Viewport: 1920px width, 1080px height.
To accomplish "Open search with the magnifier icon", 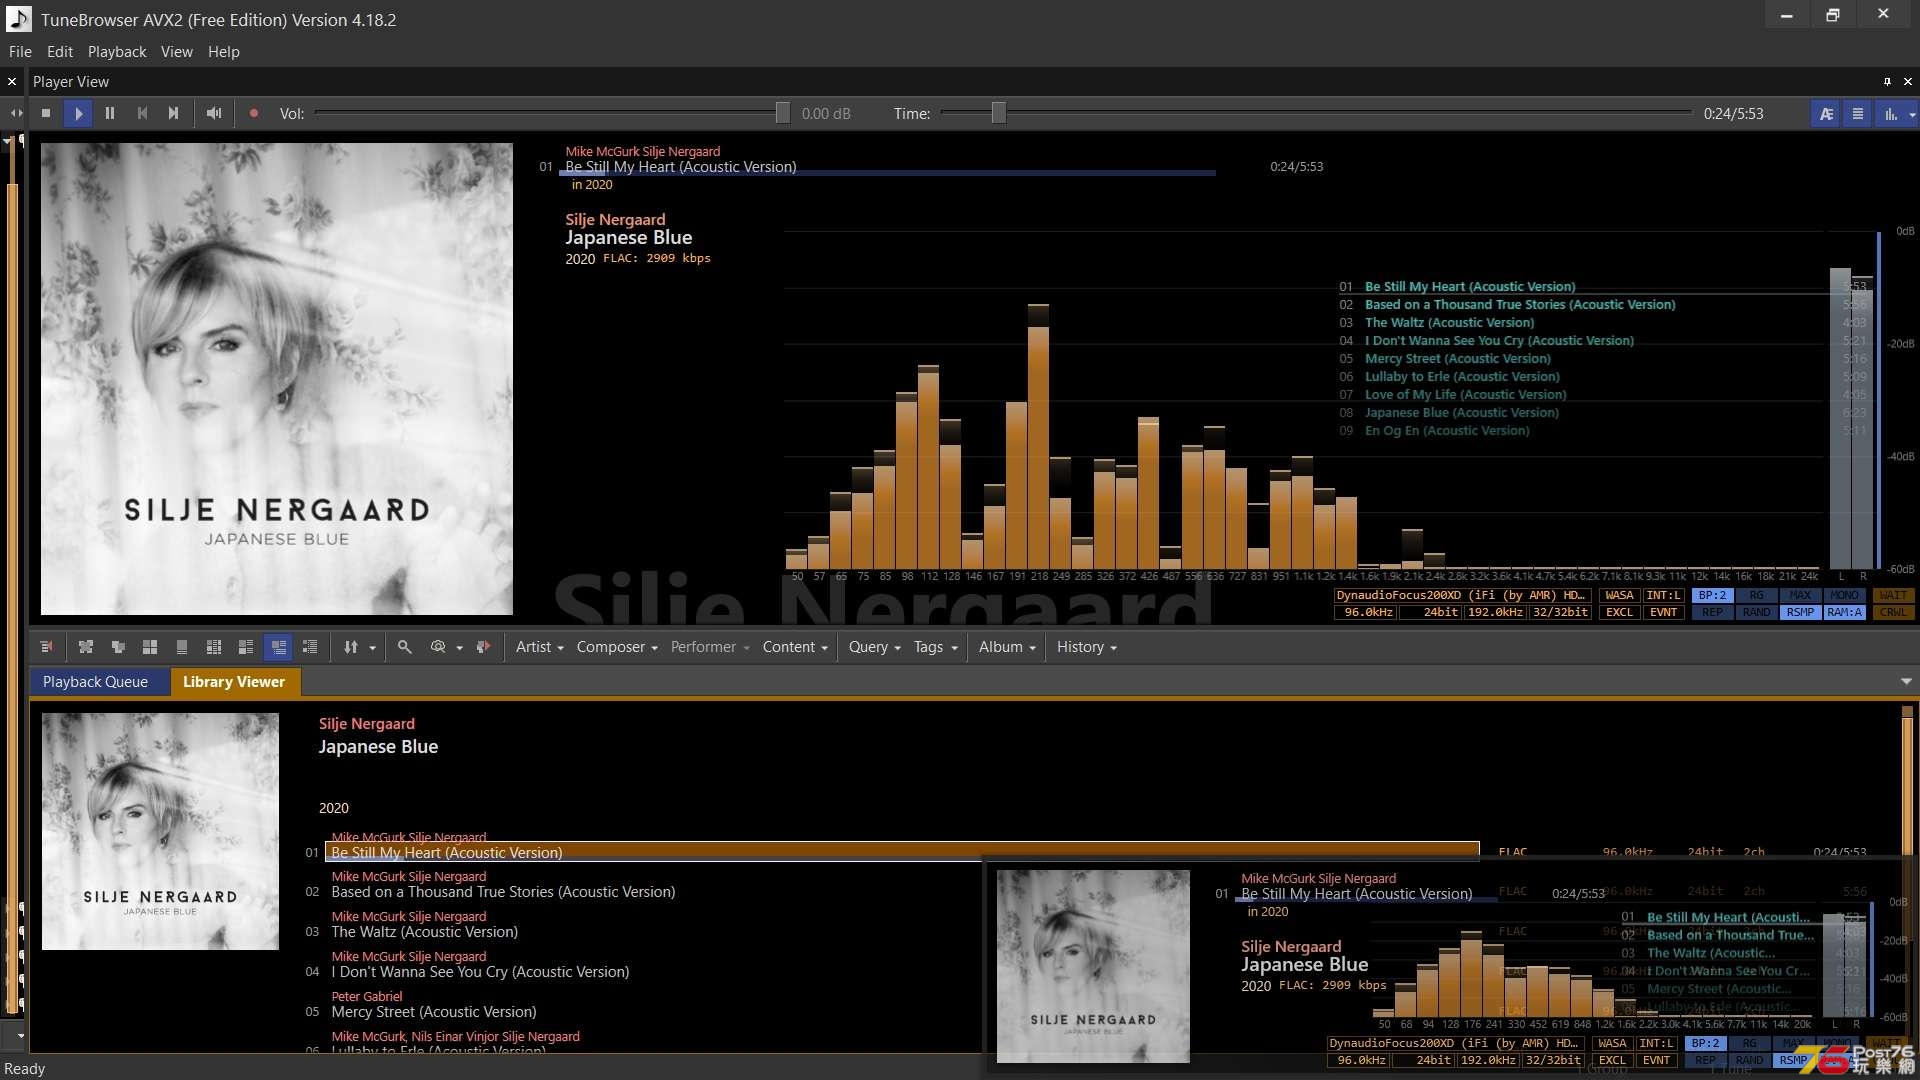I will [x=405, y=647].
